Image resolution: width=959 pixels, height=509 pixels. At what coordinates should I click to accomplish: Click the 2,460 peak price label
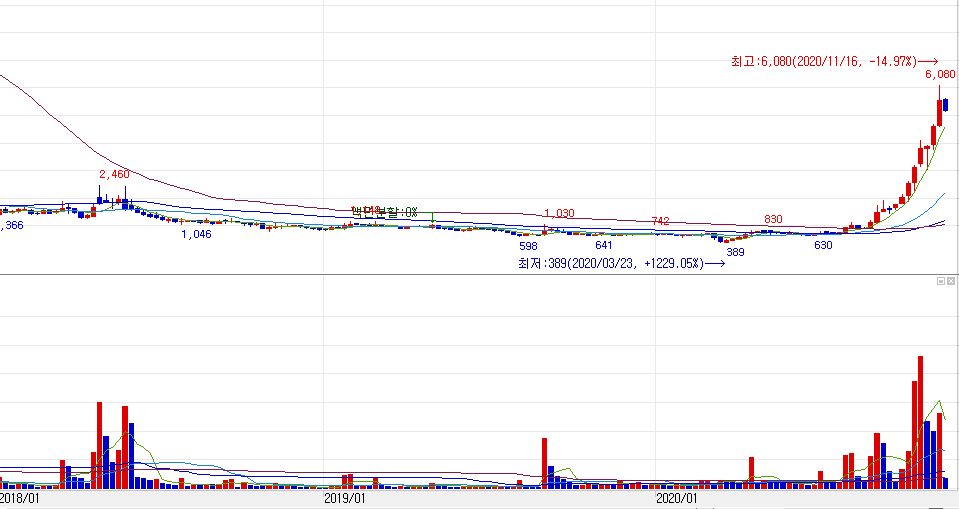(114, 174)
